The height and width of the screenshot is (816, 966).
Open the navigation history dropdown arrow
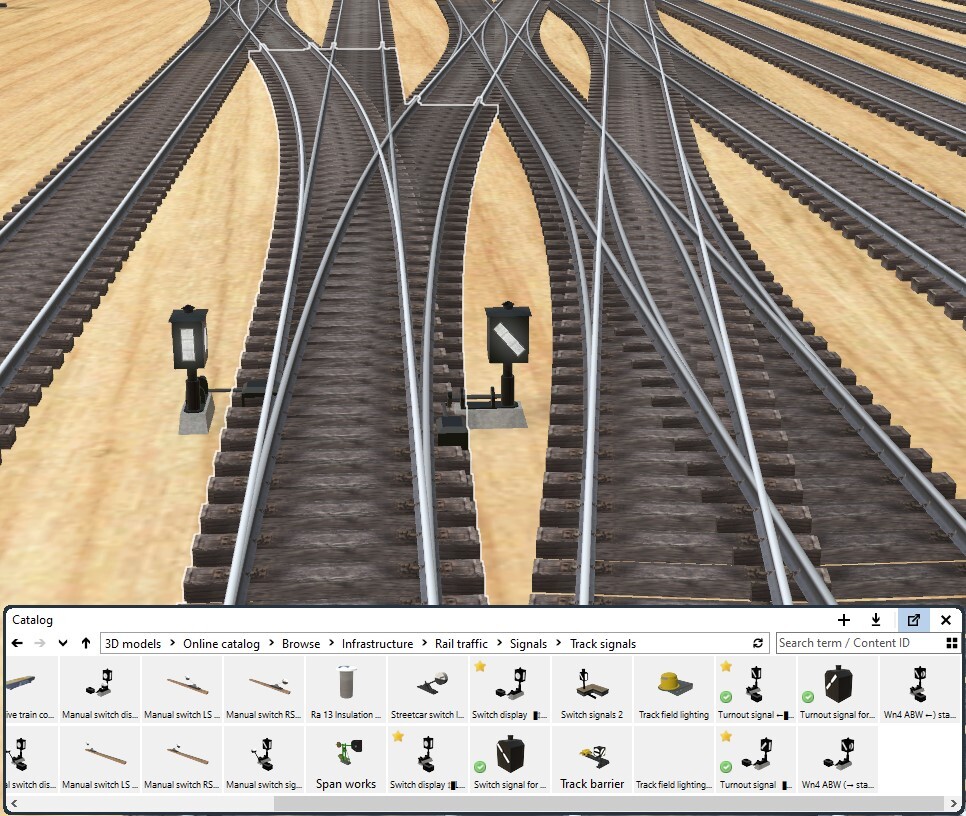(63, 643)
